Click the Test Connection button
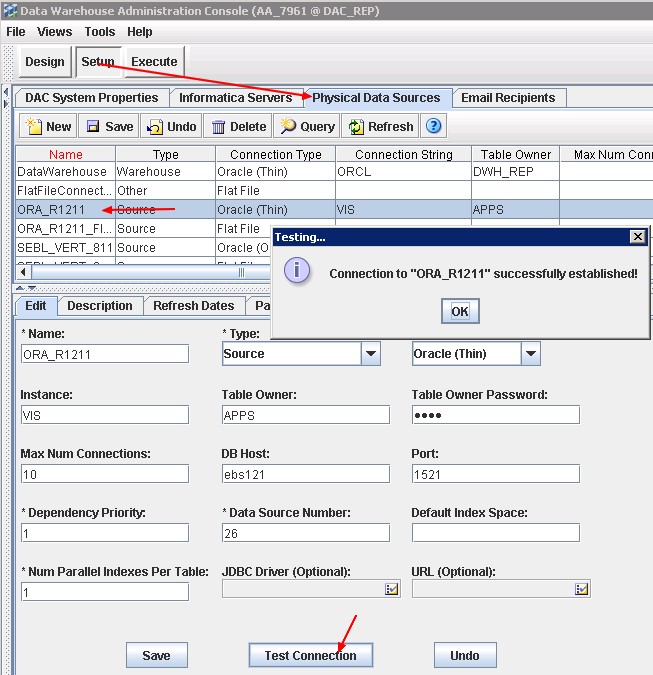Image resolution: width=653 pixels, height=675 pixels. click(x=310, y=655)
